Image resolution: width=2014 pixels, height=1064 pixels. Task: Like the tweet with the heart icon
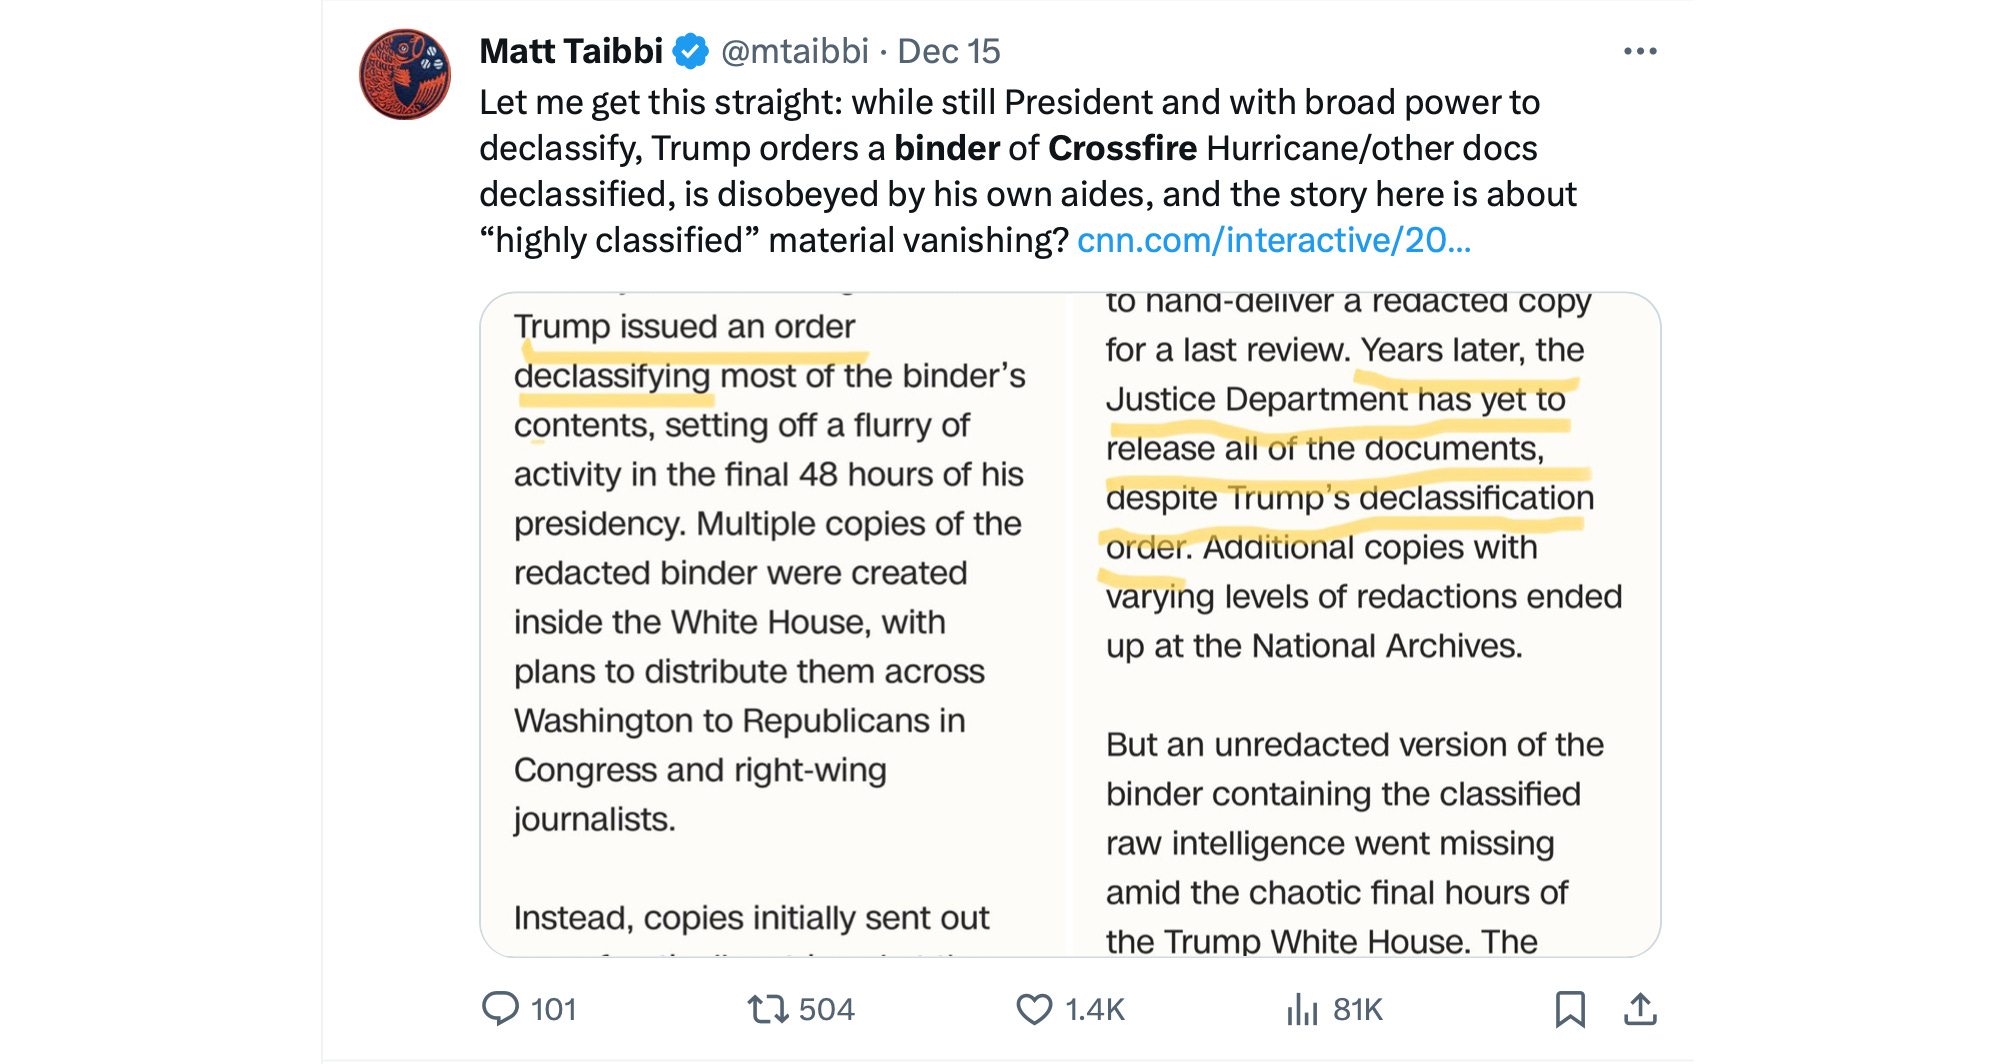(1034, 1009)
